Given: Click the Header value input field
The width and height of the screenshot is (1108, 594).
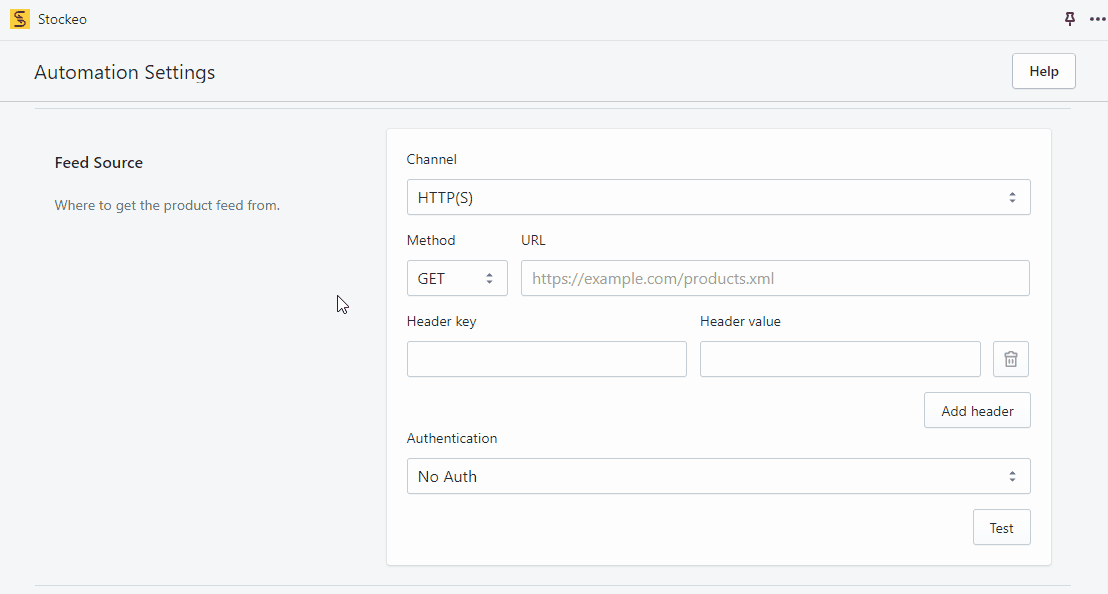Looking at the screenshot, I should pos(840,358).
